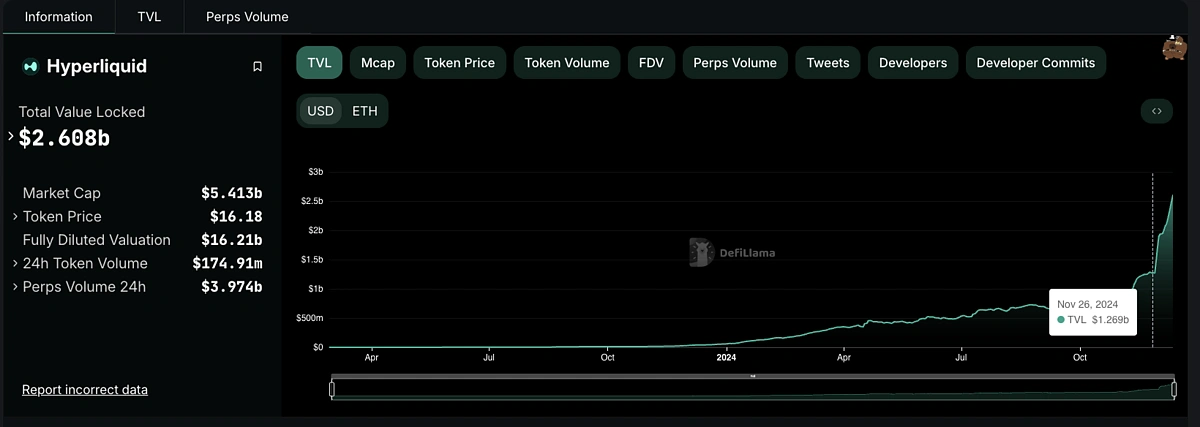
Task: Click the Nov 26, 2024 tooltip date
Action: coord(1087,304)
